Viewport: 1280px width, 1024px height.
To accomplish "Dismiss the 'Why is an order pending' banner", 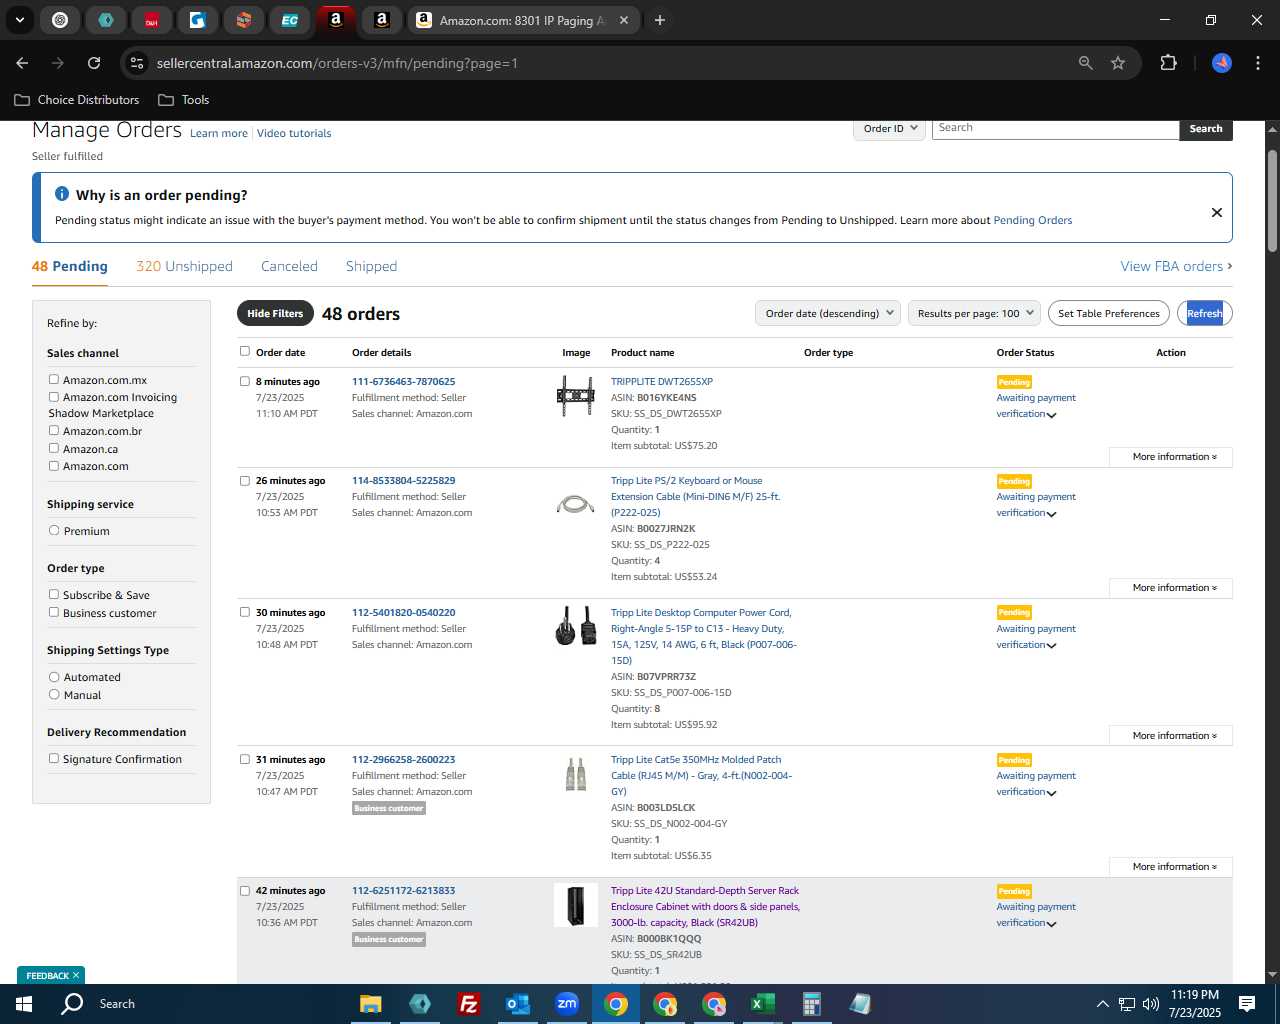I will 1217,212.
